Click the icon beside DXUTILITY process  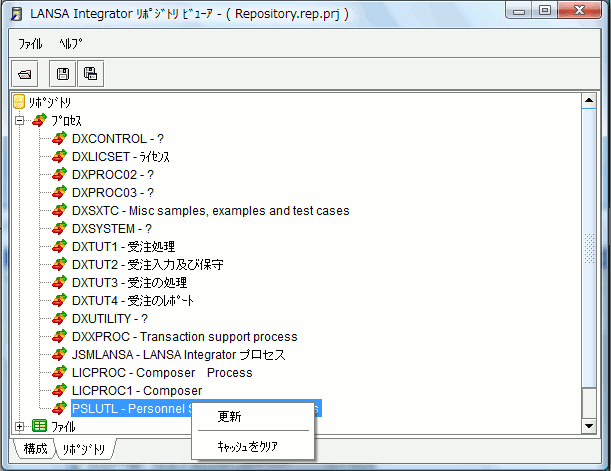coord(59,318)
